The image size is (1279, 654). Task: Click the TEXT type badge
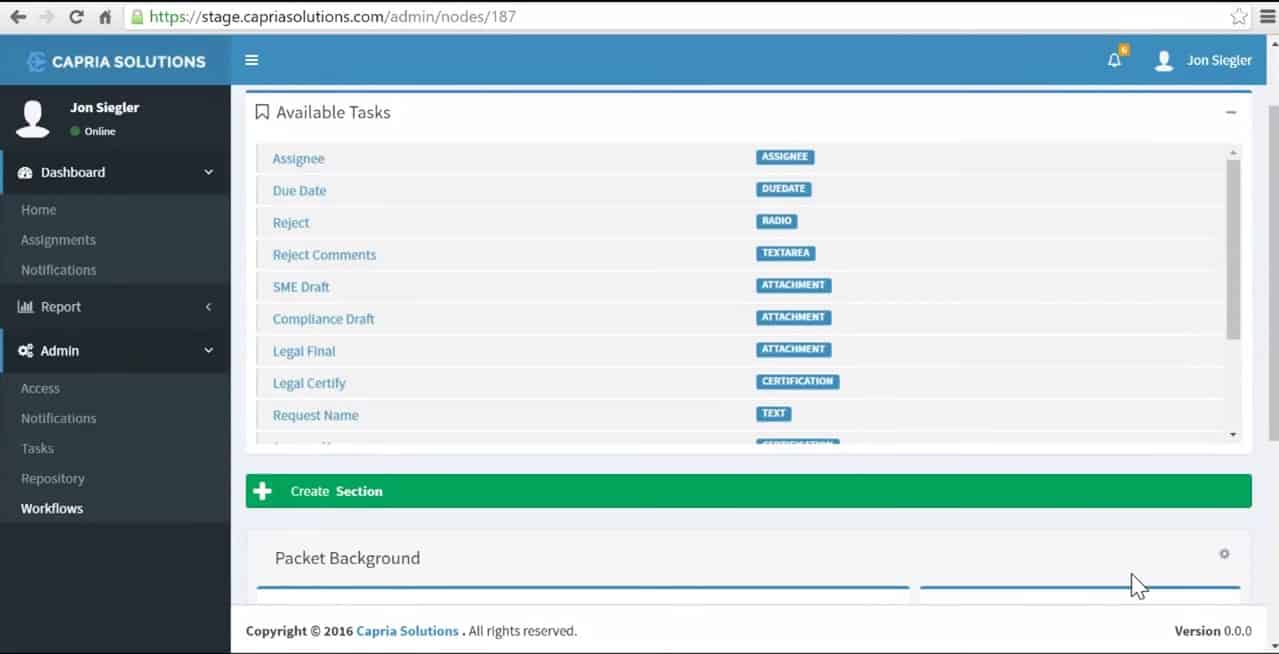773,413
